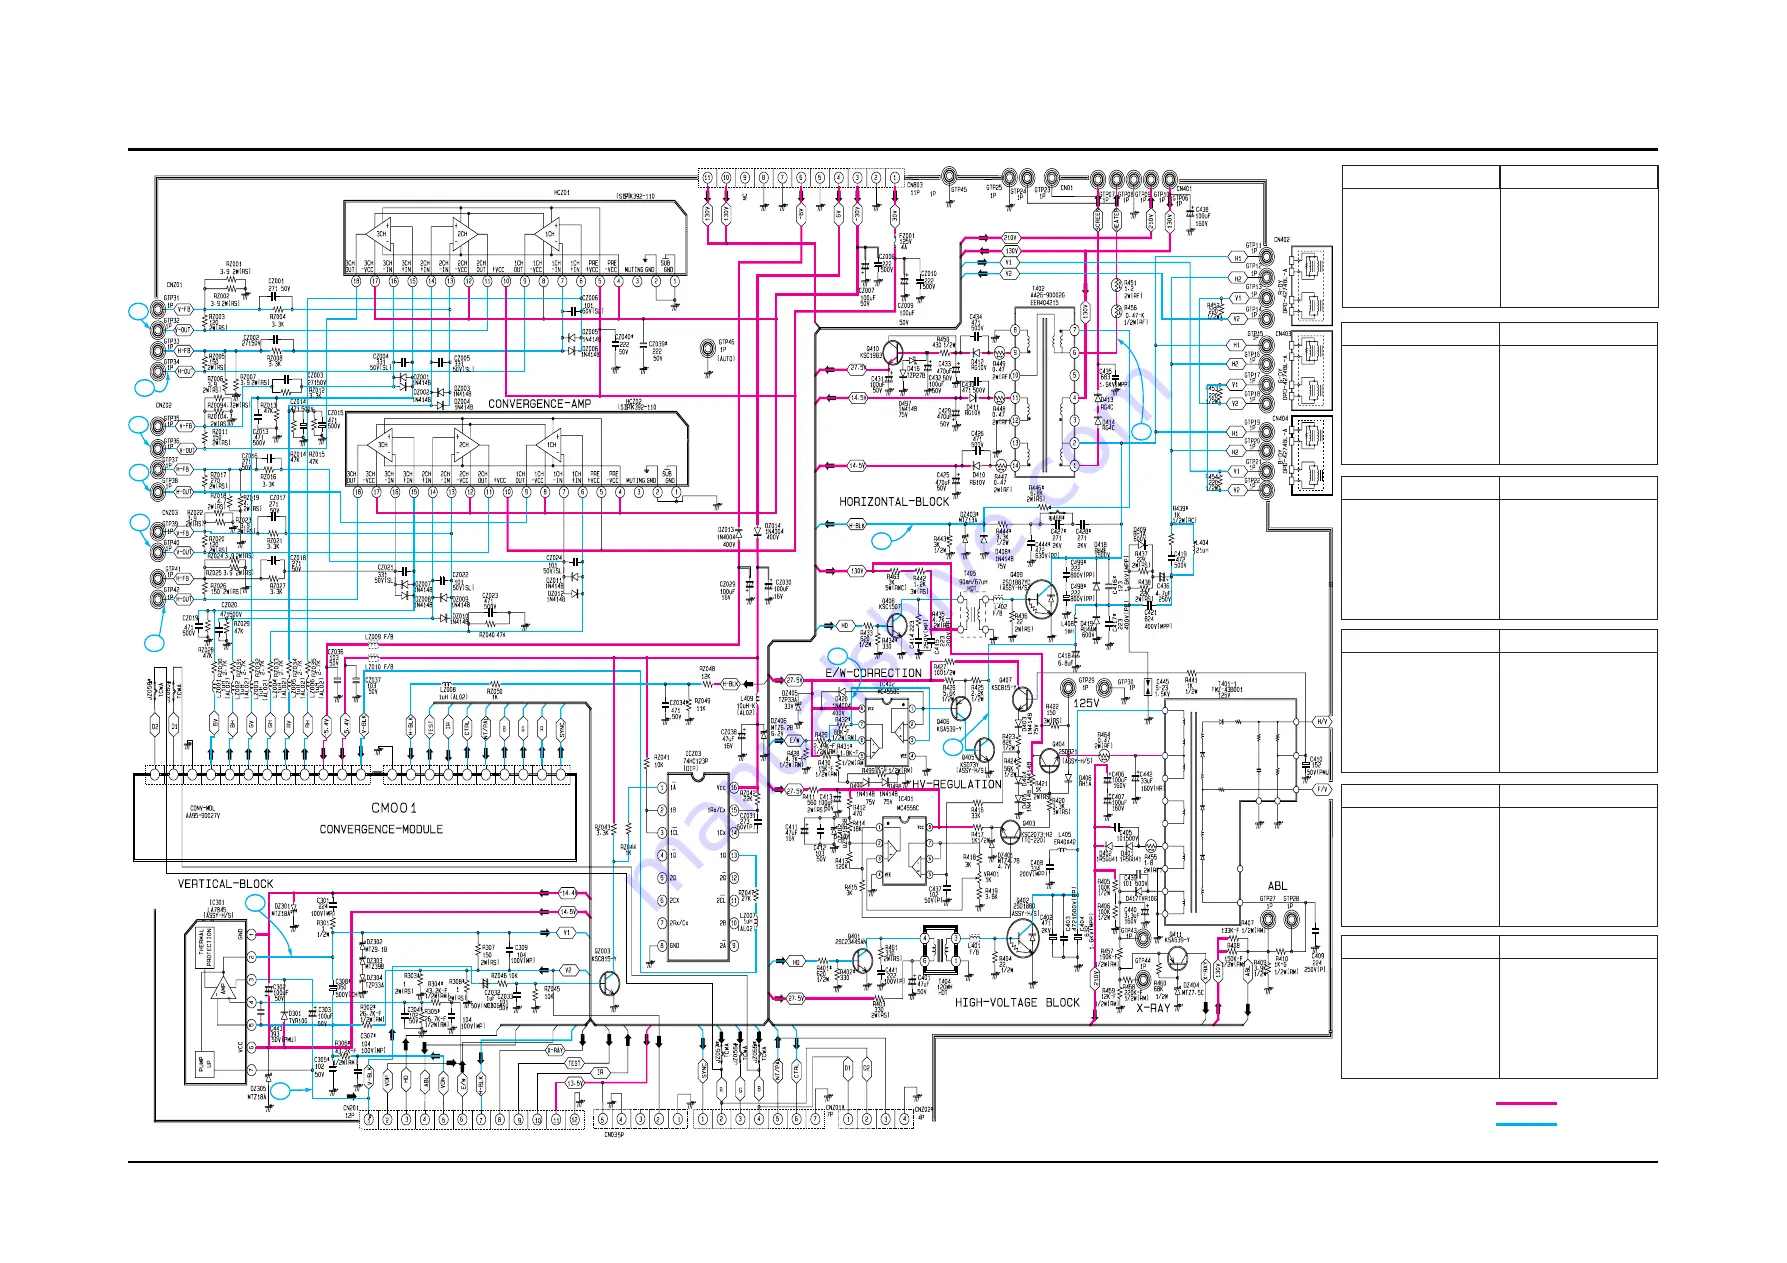Click transistor Q401 symbol
1787x1263 pixels.
point(862,961)
